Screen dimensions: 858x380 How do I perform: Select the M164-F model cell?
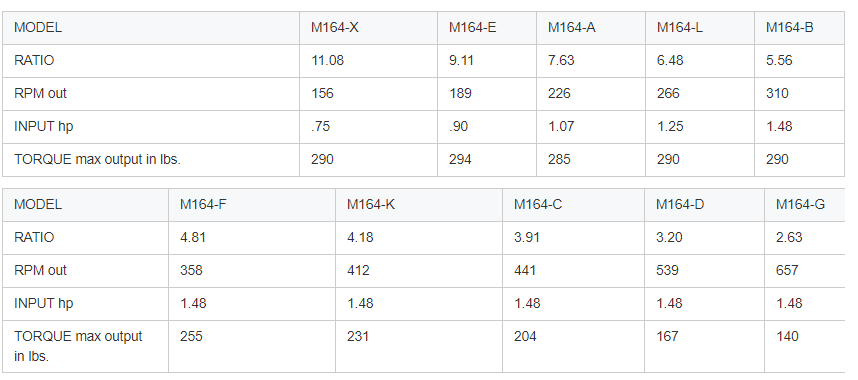tap(252, 205)
